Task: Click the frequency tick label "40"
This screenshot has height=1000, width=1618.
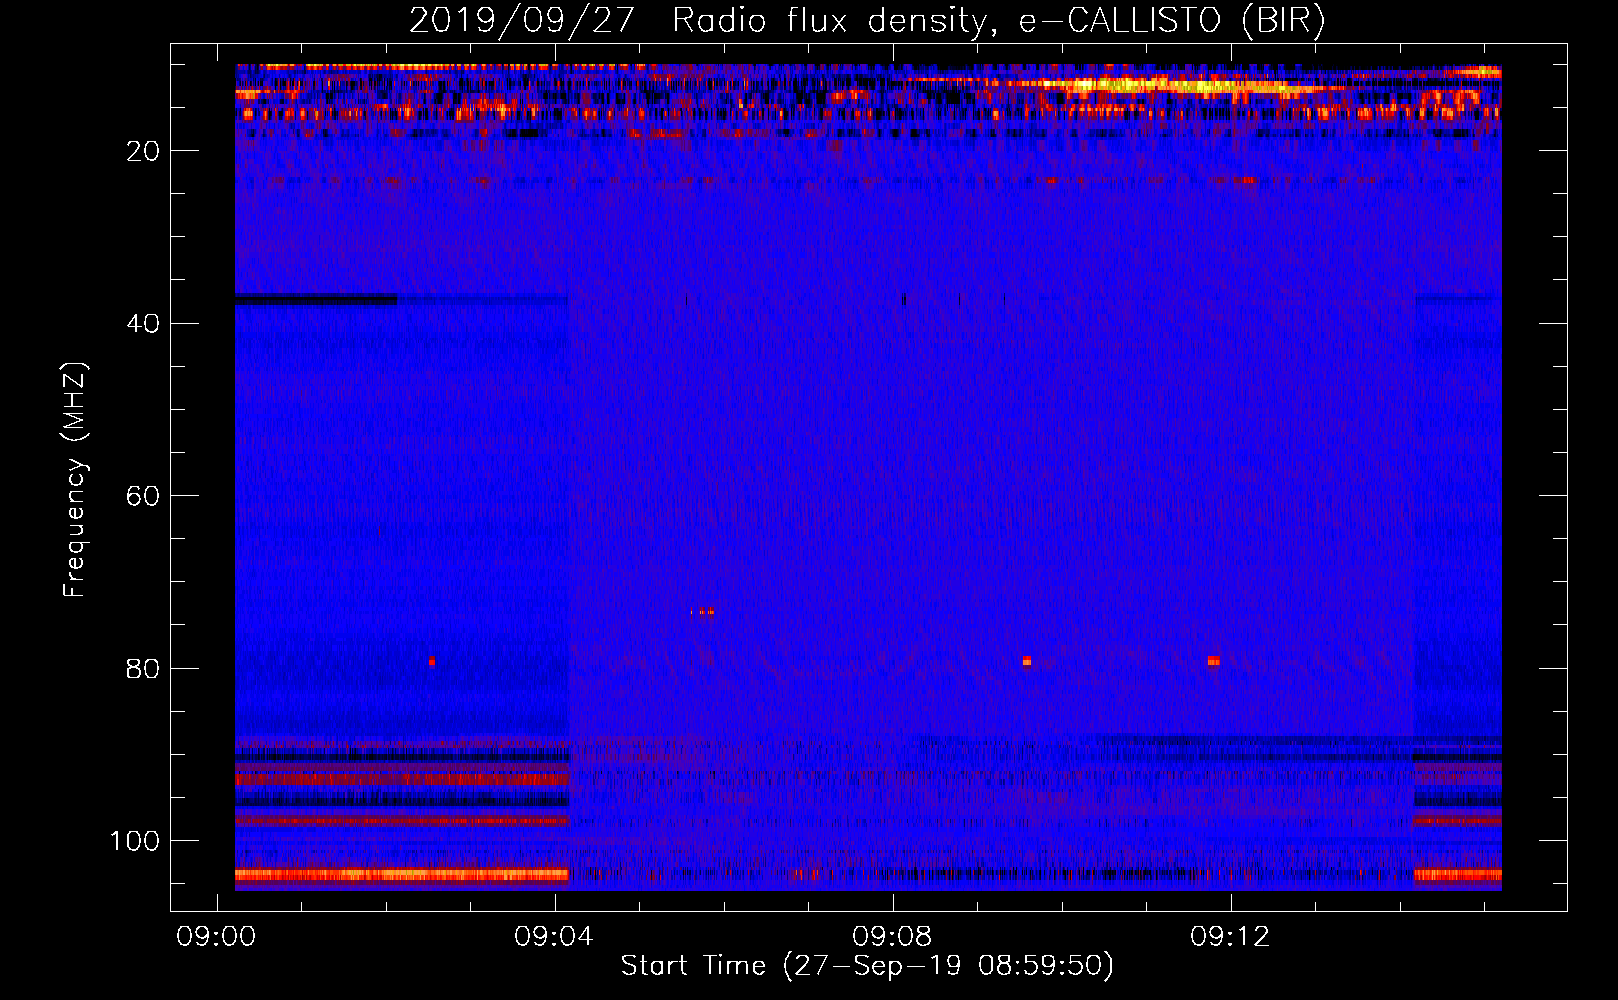Action: point(144,324)
